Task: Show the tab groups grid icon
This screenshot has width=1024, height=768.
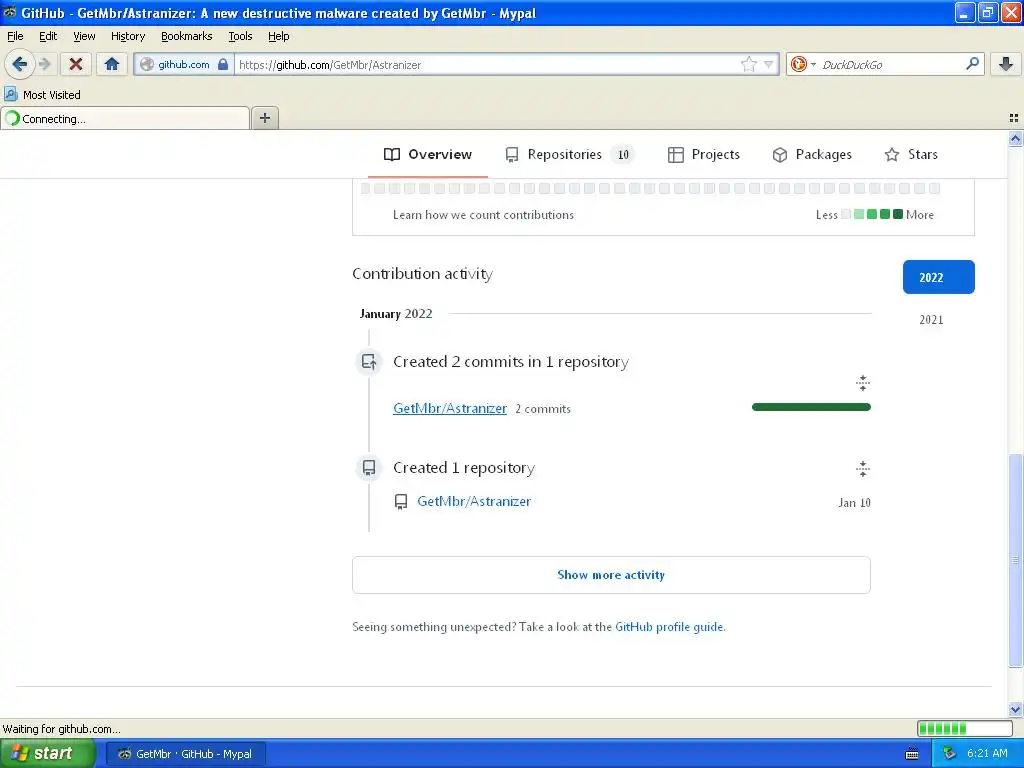Action: [1014, 118]
